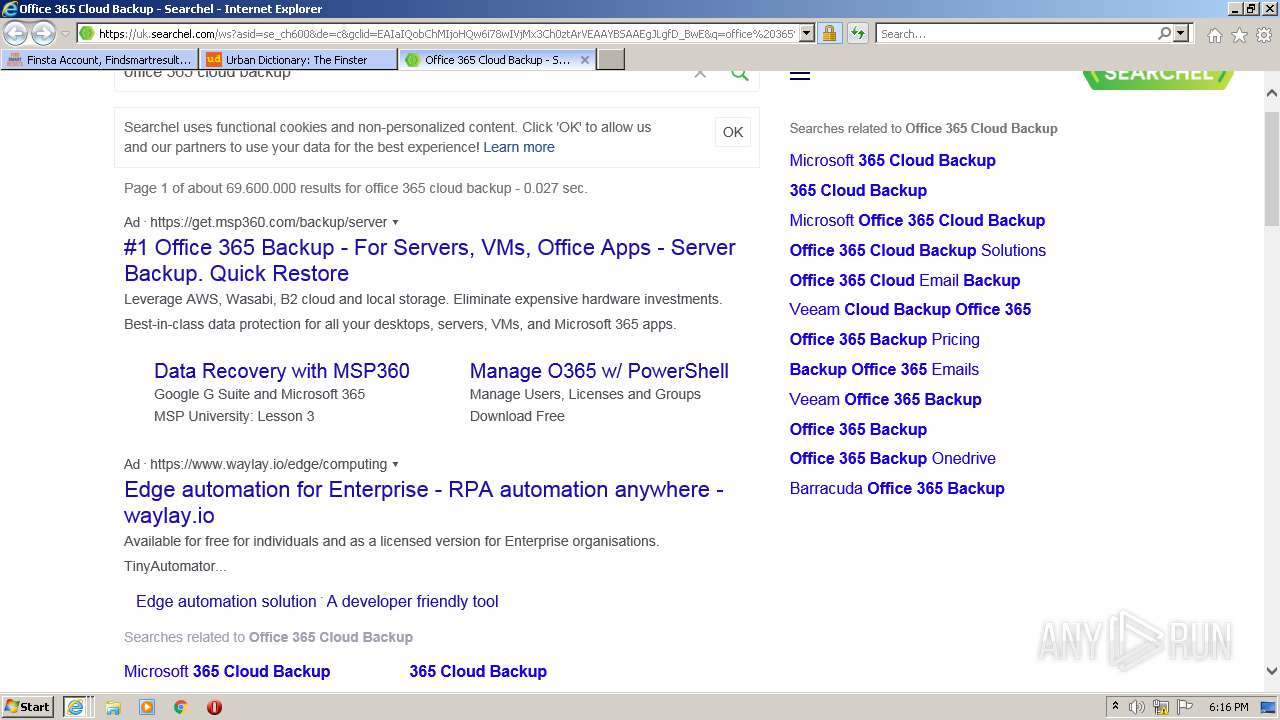Viewport: 1280px width, 720px height.
Task: Click the vertical scrollbar down arrow
Action: tap(1272, 671)
